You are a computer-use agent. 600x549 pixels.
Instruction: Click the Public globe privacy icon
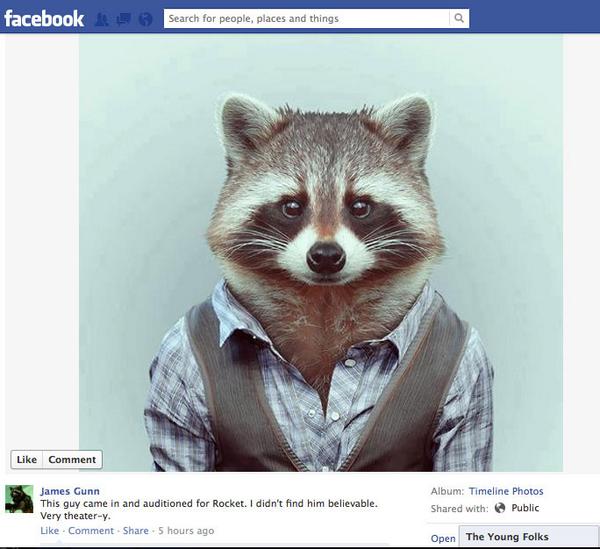click(x=500, y=508)
